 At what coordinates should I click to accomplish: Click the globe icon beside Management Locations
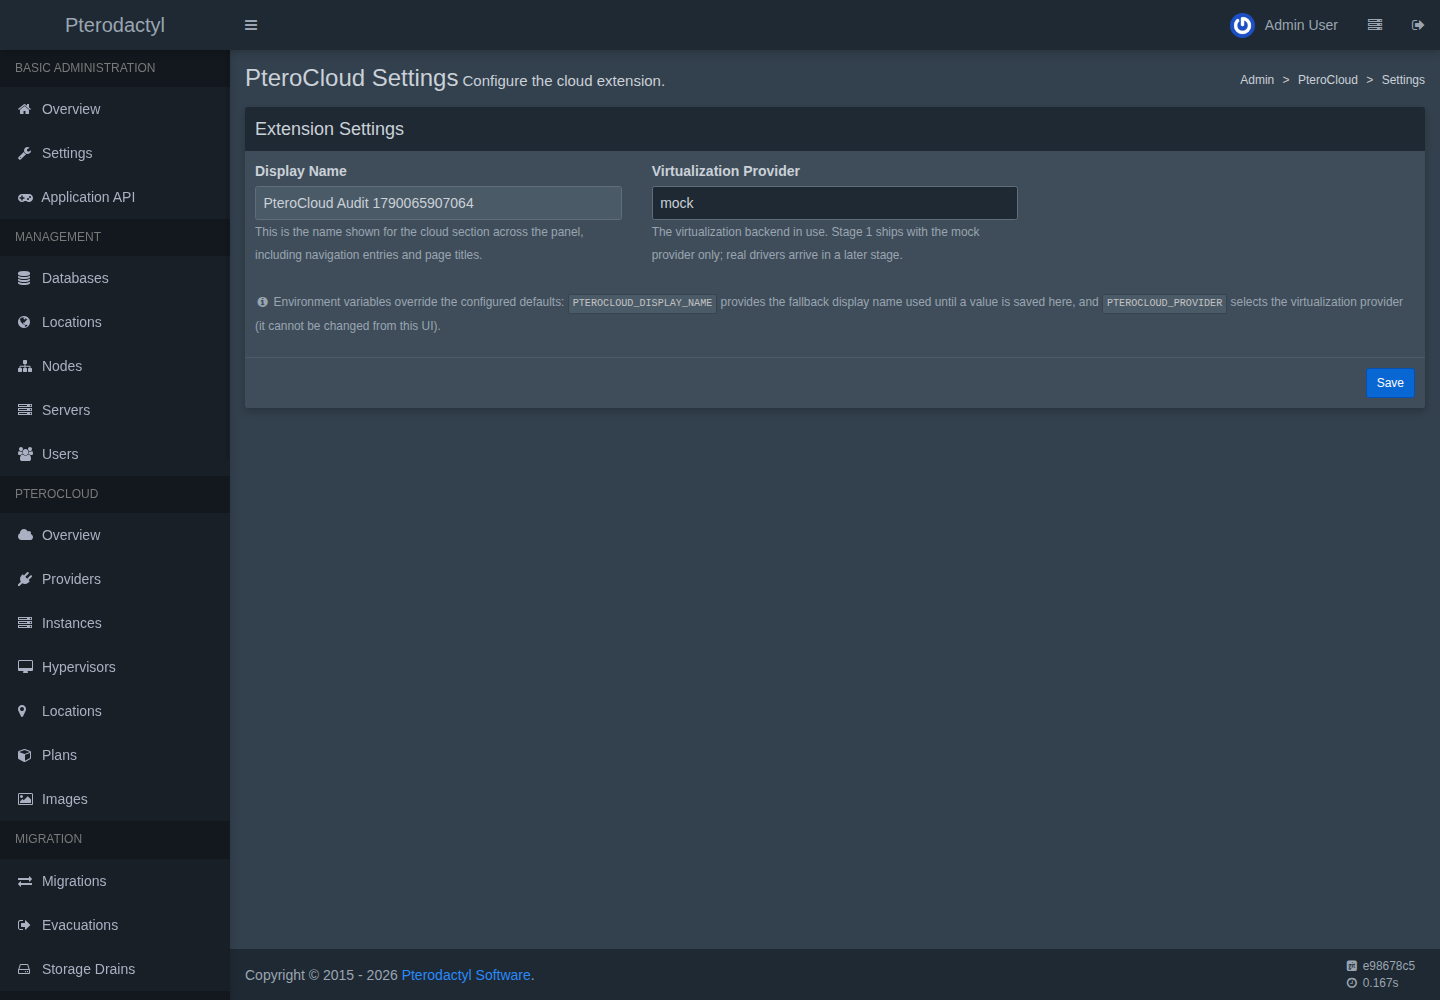pyautogui.click(x=25, y=322)
